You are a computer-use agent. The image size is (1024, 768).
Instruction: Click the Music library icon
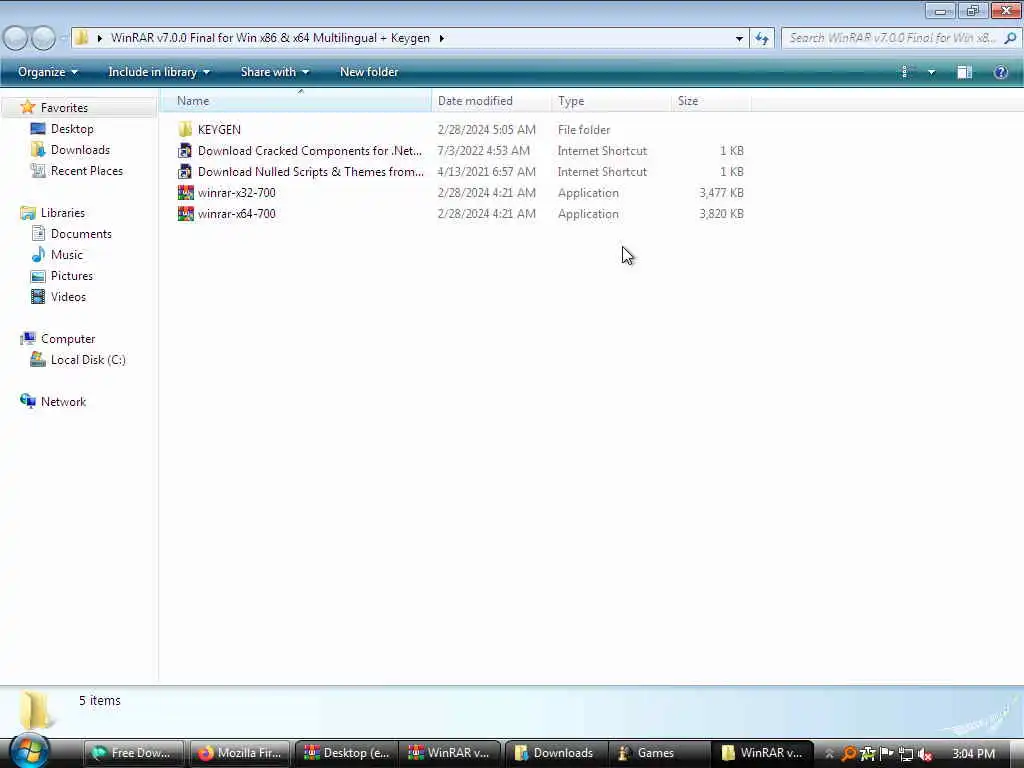[38, 255]
